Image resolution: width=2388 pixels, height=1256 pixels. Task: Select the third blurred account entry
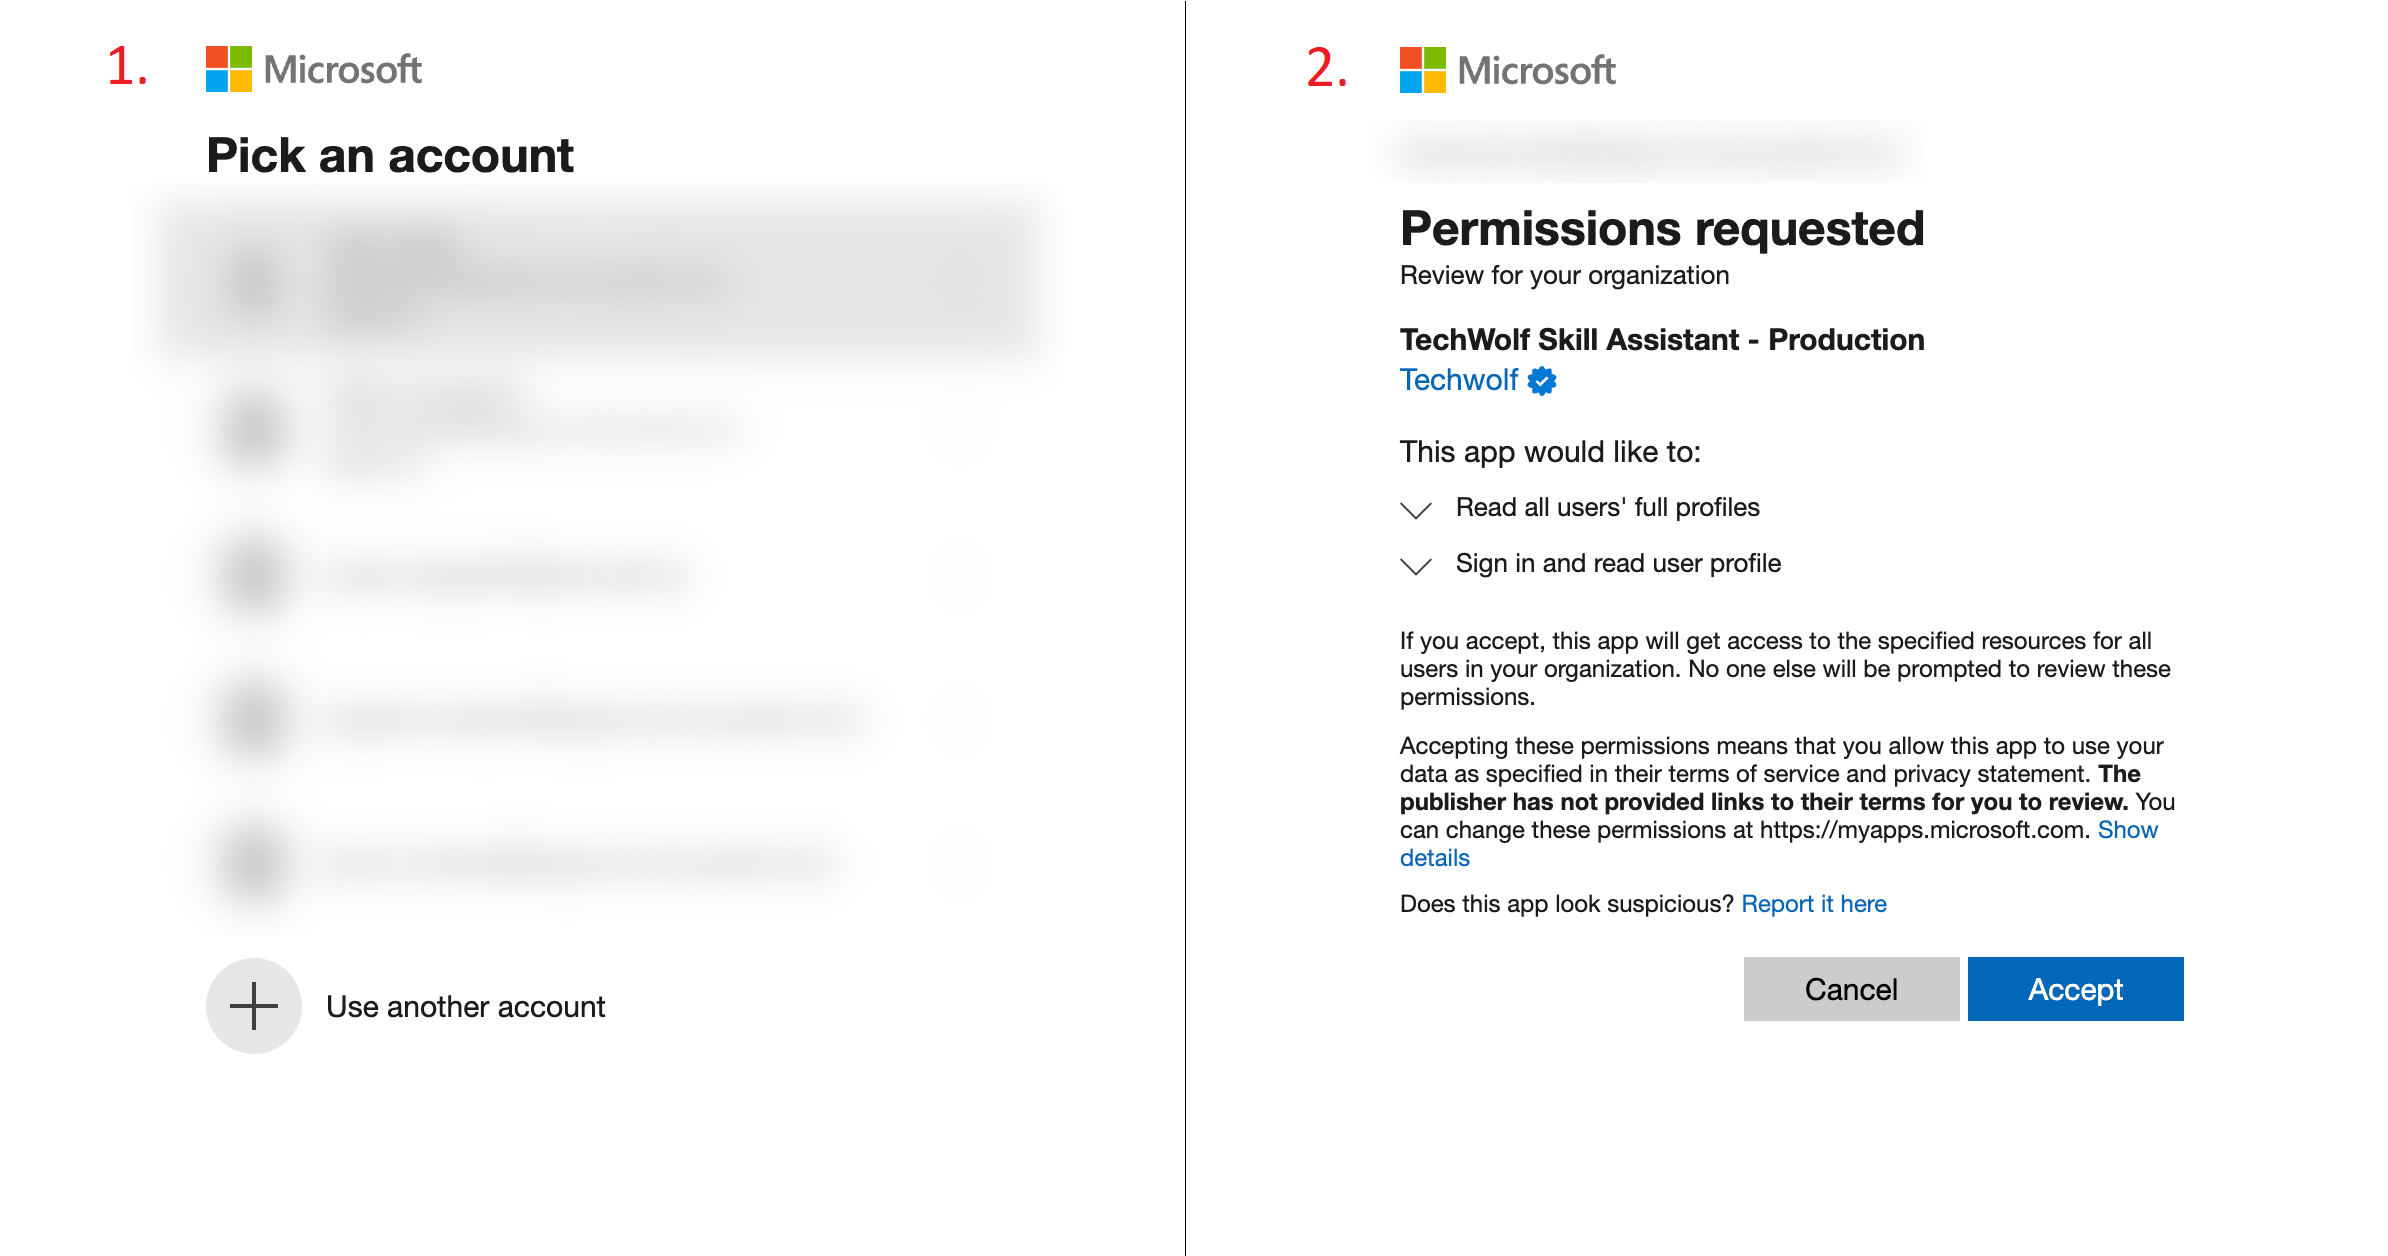tap(600, 575)
